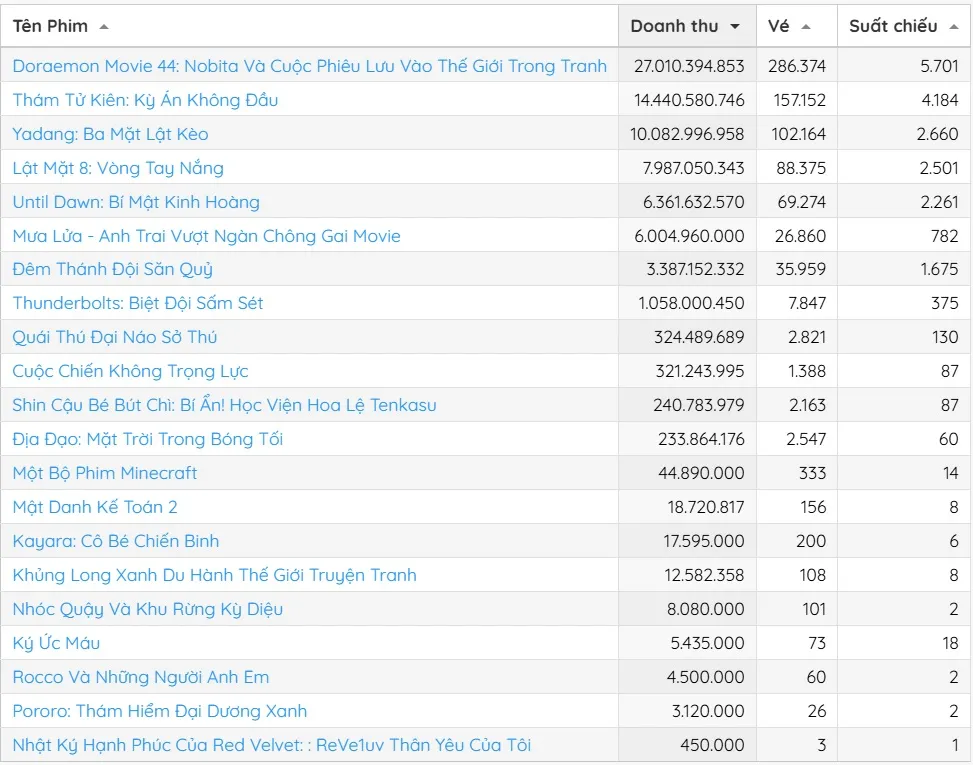Click Đêm Thánh Đội Săn Quỷ link
Image resolution: width=973 pixels, height=765 pixels.
112,270
